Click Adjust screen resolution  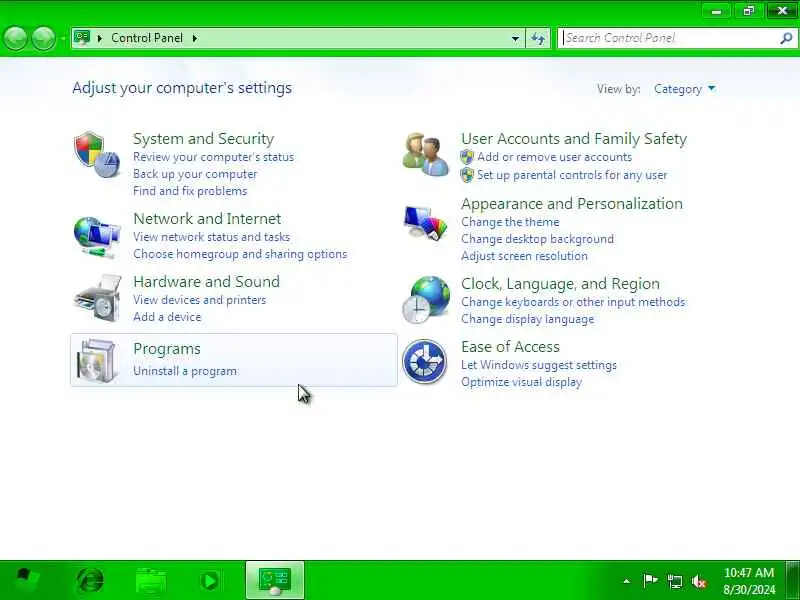coord(524,256)
